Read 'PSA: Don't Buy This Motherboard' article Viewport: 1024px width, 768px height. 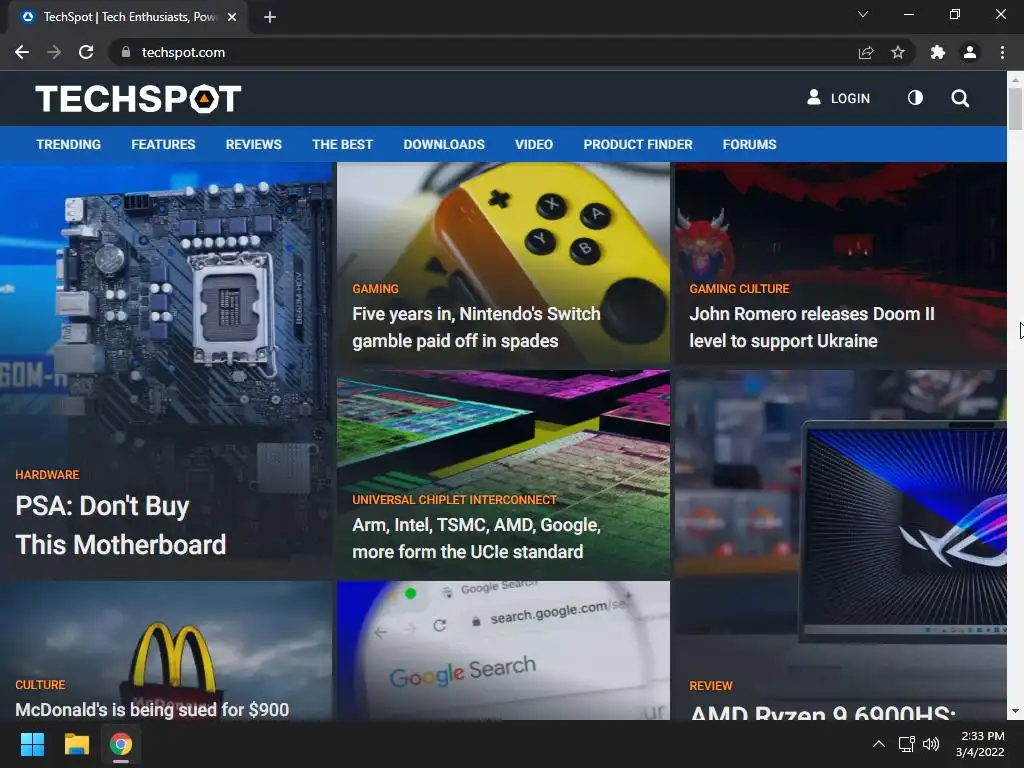pyautogui.click(x=121, y=525)
